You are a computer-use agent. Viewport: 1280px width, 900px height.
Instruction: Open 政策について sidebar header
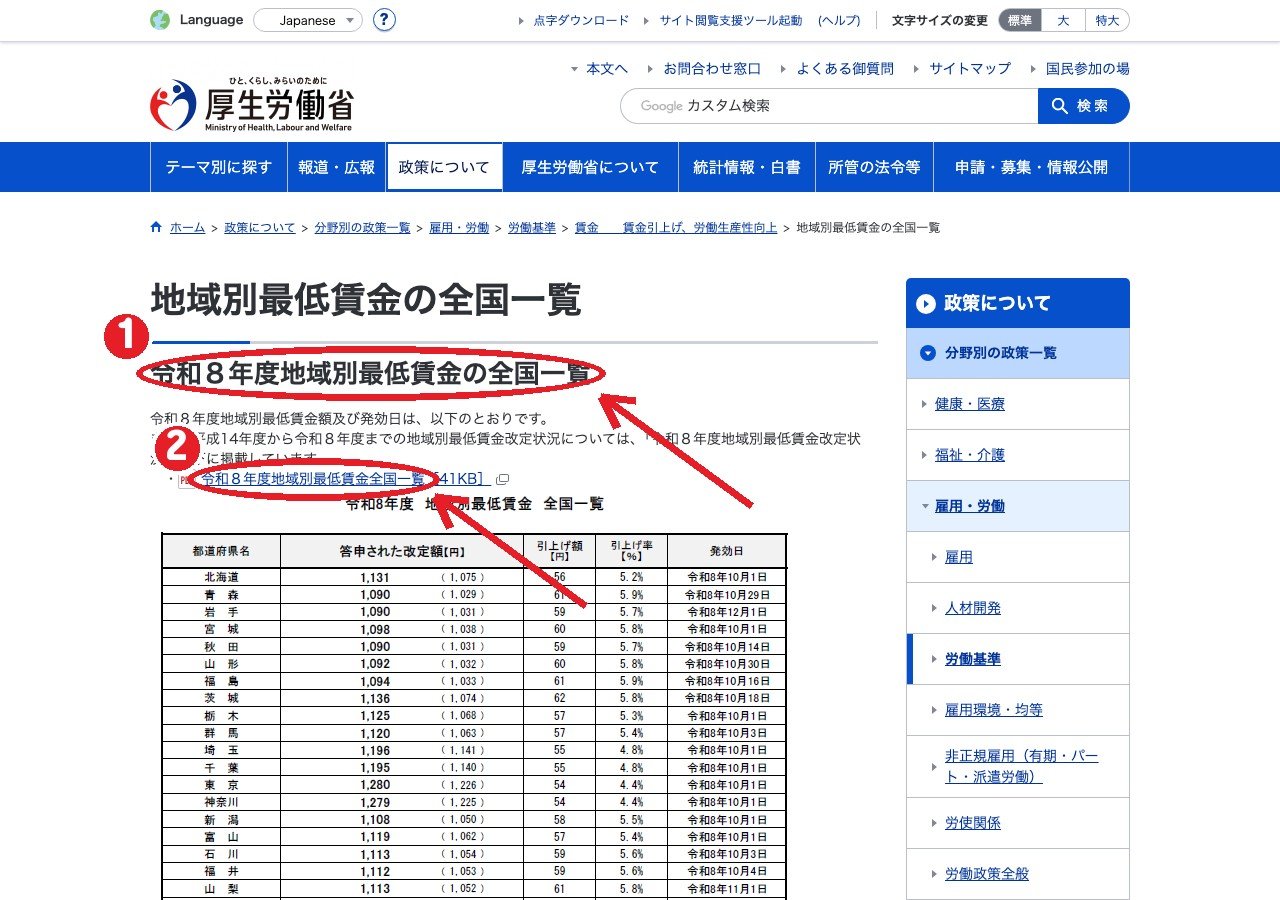pyautogui.click(x=1018, y=303)
